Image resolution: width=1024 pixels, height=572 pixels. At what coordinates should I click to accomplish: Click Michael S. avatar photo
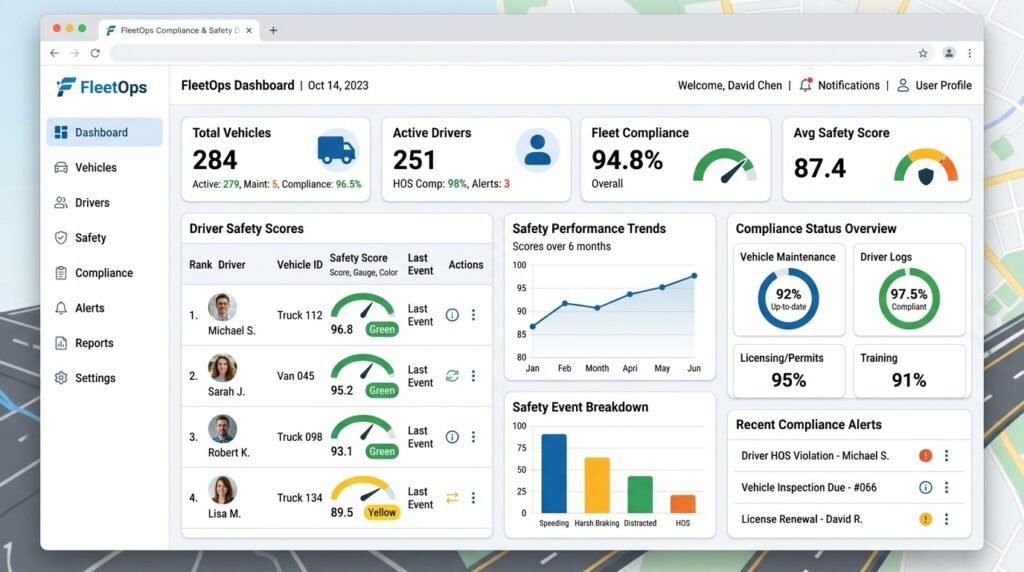coord(222,308)
